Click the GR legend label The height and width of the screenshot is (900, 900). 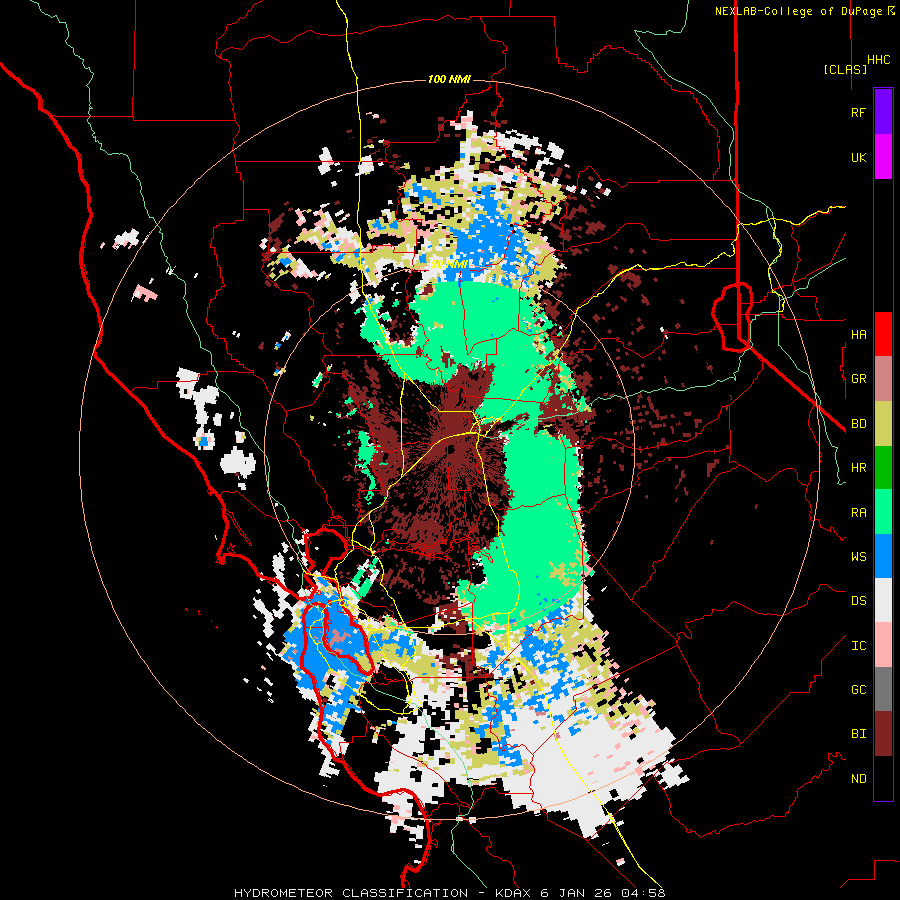click(x=858, y=379)
